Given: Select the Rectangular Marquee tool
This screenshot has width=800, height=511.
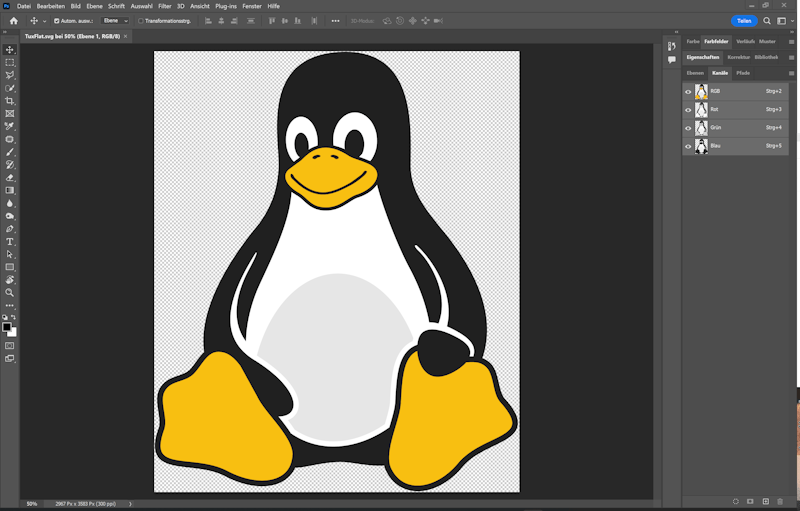Looking at the screenshot, I should point(10,62).
